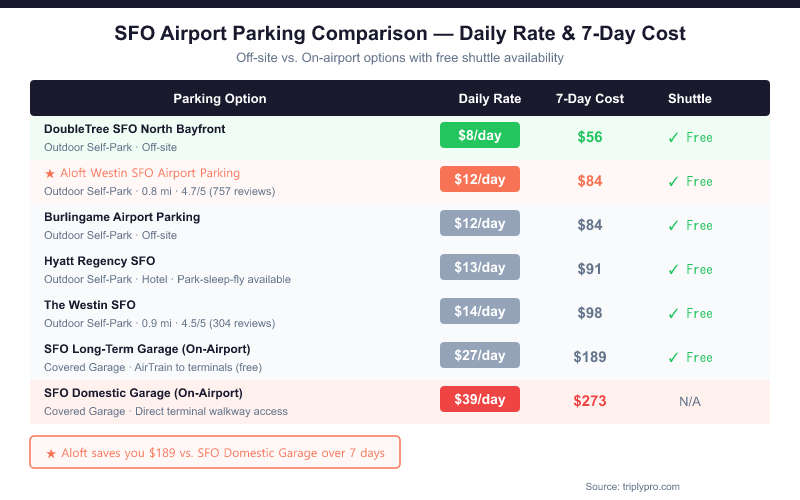Click the orange $12/day Aloft badge

coord(480,179)
